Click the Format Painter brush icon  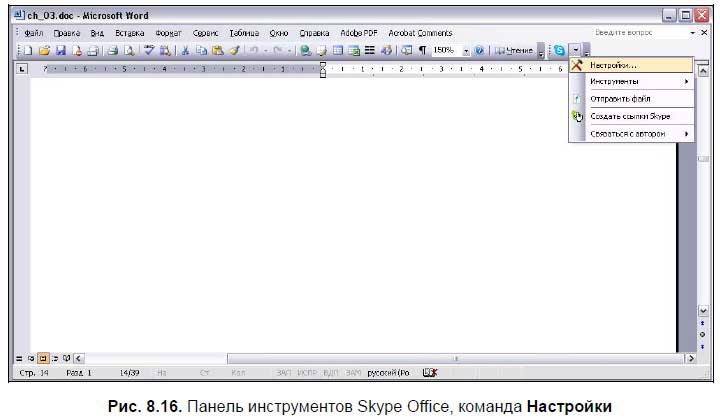[234, 50]
